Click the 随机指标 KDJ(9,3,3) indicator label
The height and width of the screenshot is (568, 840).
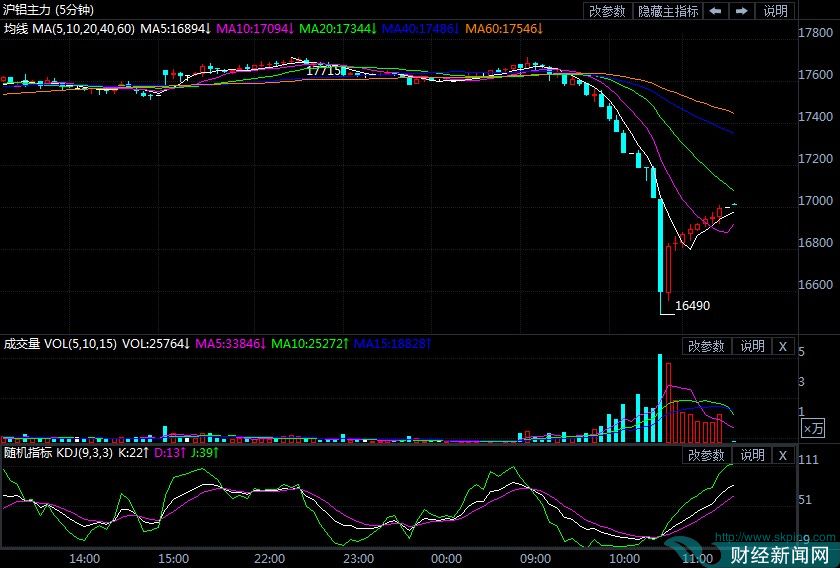coord(58,453)
